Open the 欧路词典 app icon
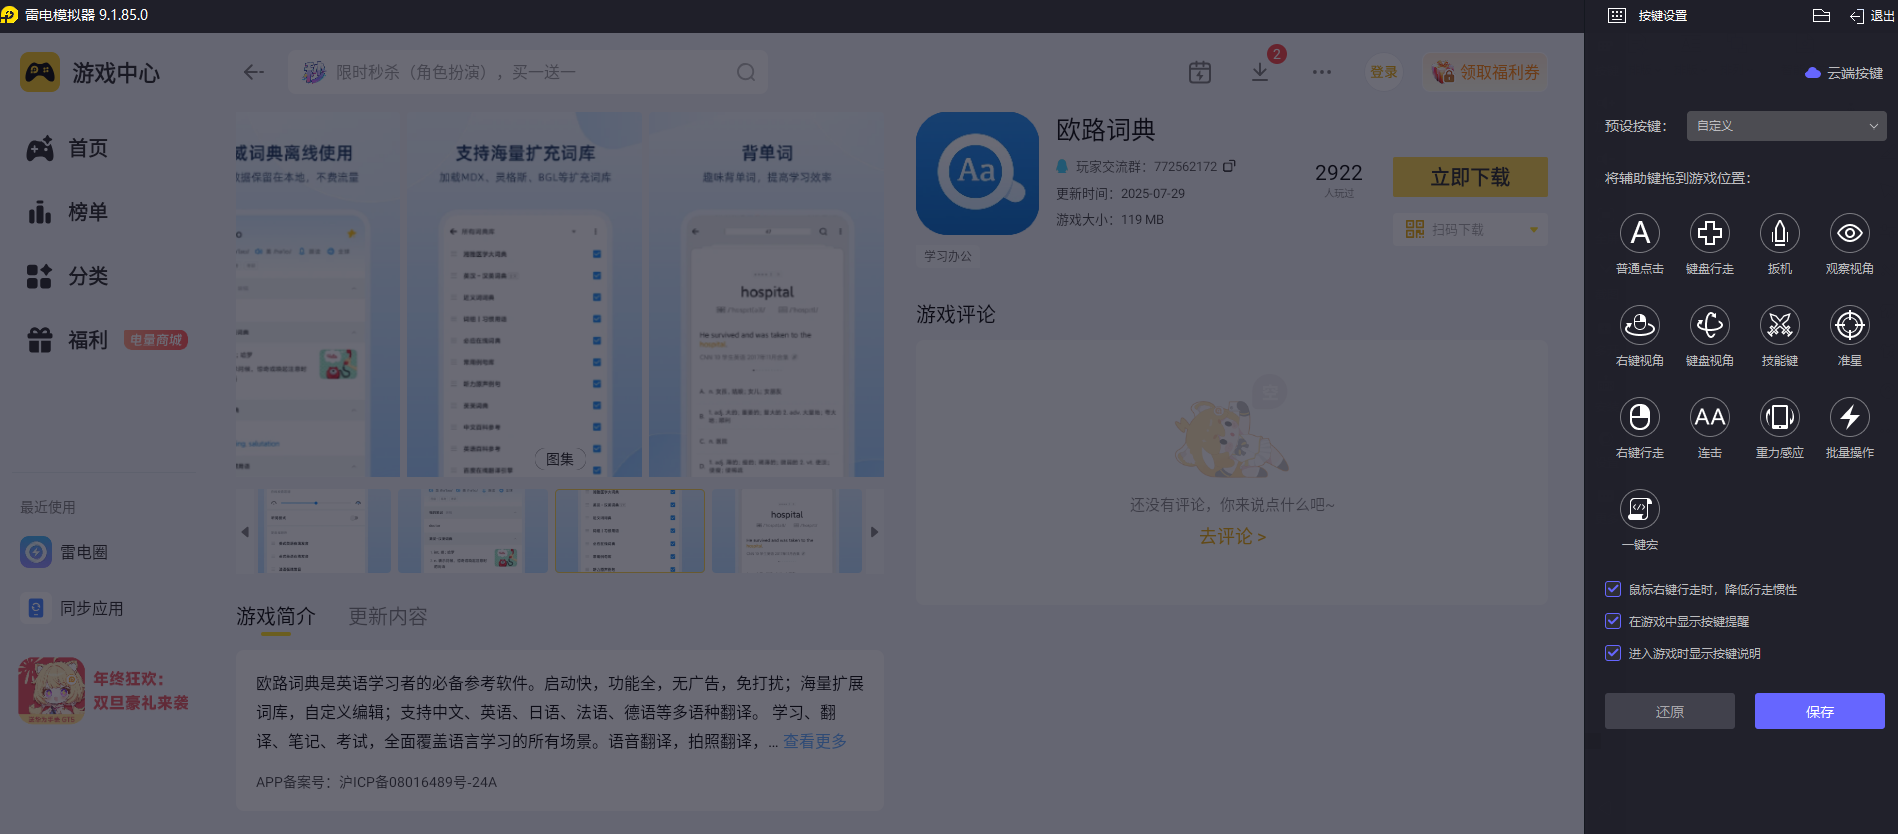The width and height of the screenshot is (1898, 834). pyautogui.click(x=977, y=173)
